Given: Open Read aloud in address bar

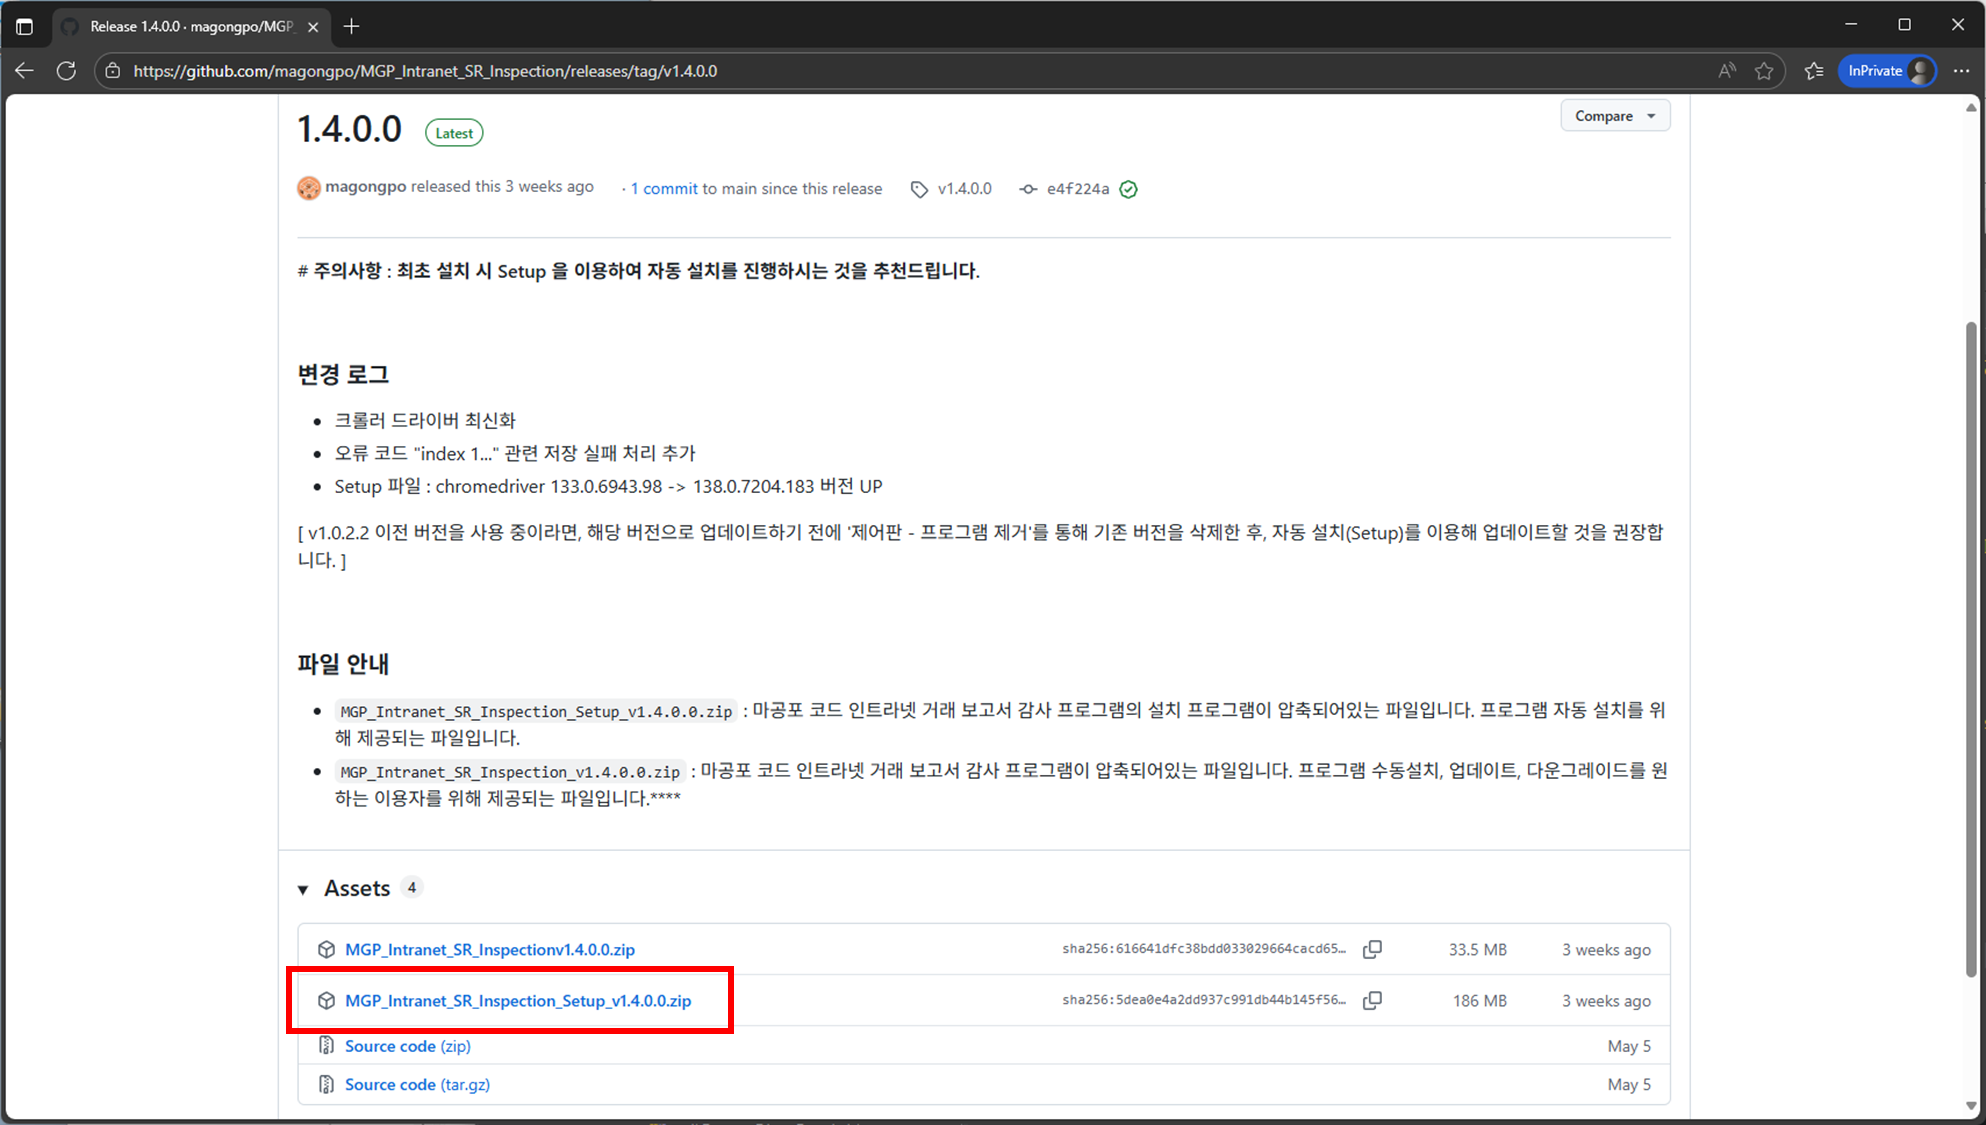Looking at the screenshot, I should pyautogui.click(x=1727, y=71).
